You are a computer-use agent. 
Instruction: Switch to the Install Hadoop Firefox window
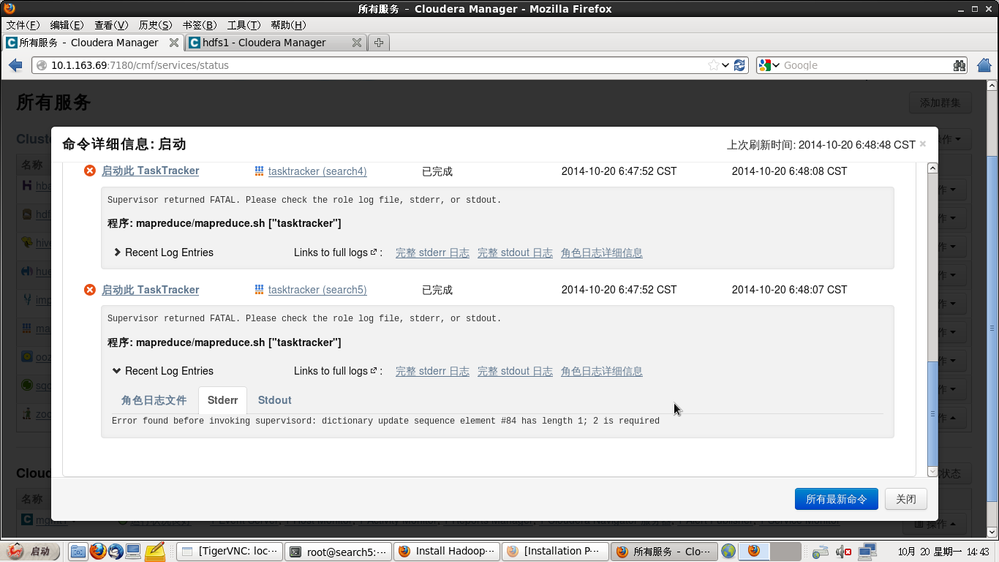click(x=447, y=551)
